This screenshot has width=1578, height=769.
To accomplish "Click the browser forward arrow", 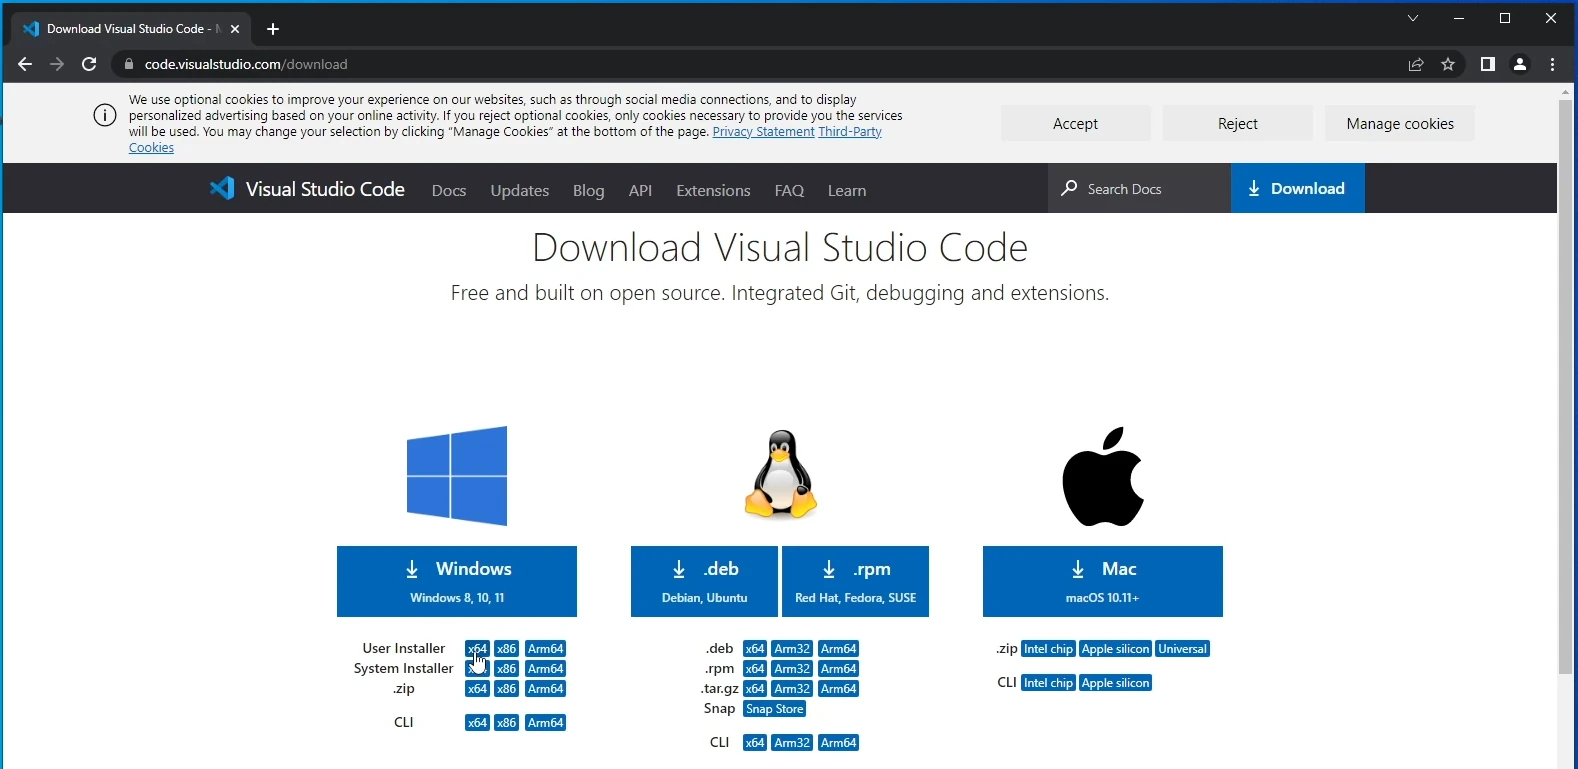I will coord(57,64).
